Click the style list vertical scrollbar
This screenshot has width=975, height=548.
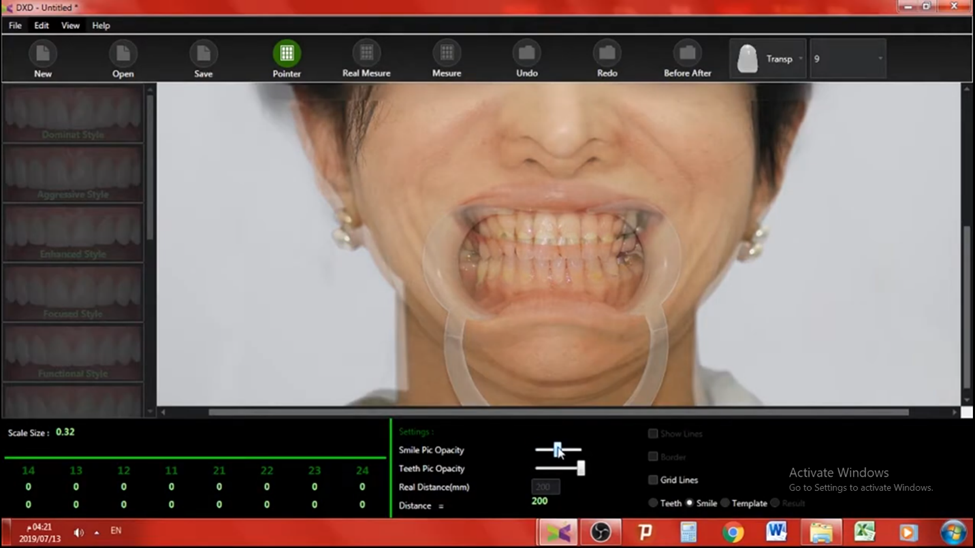pos(150,167)
